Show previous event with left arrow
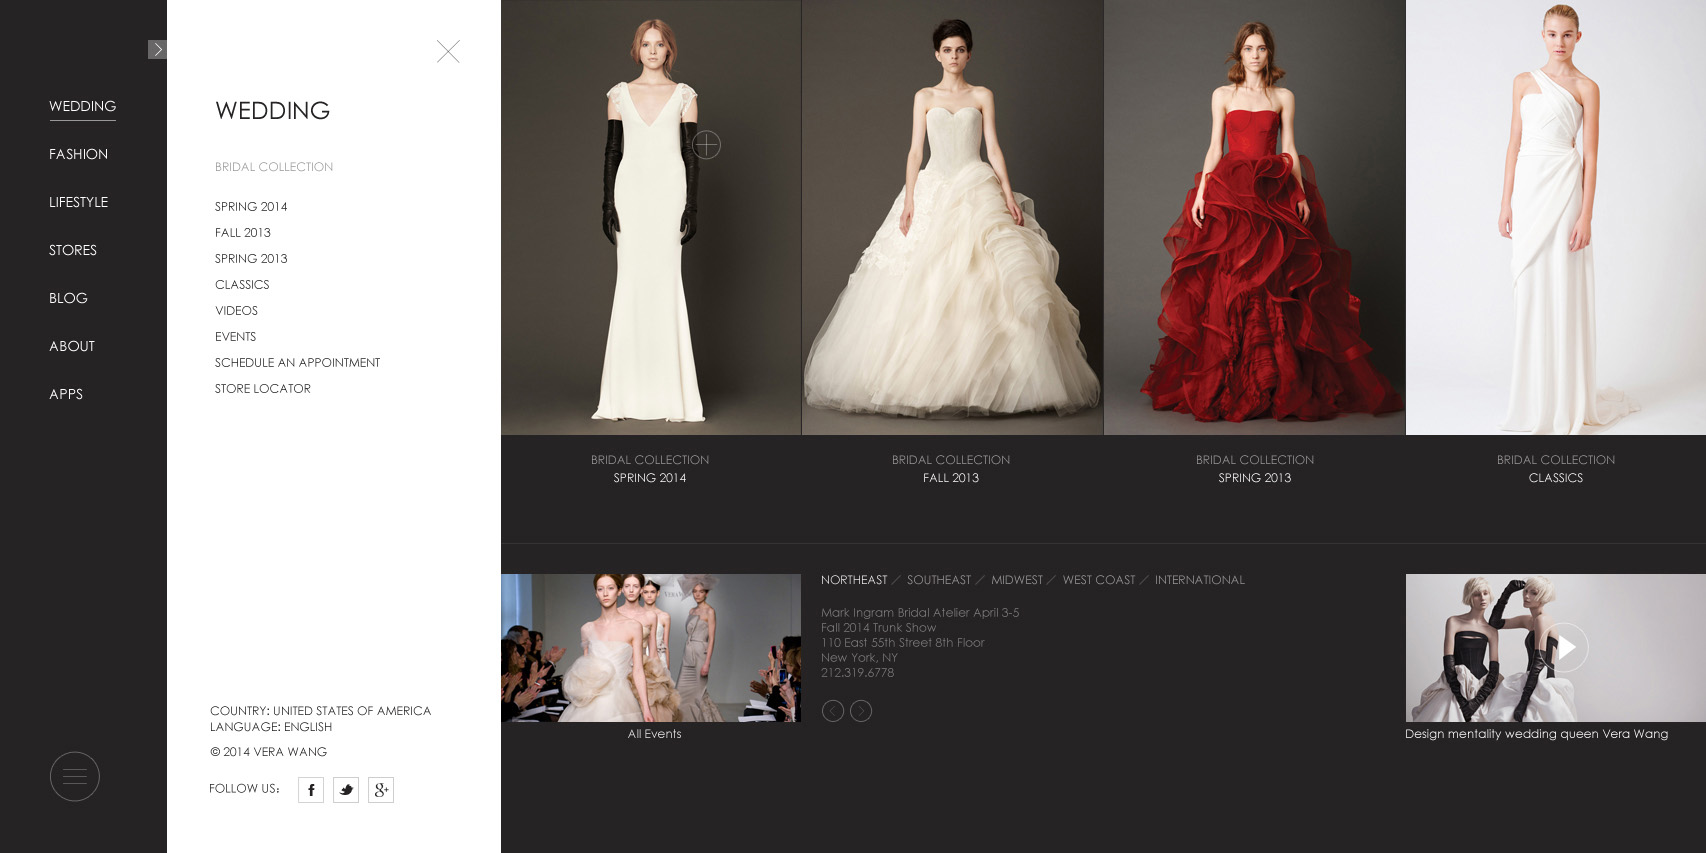This screenshot has width=1706, height=853. point(832,711)
